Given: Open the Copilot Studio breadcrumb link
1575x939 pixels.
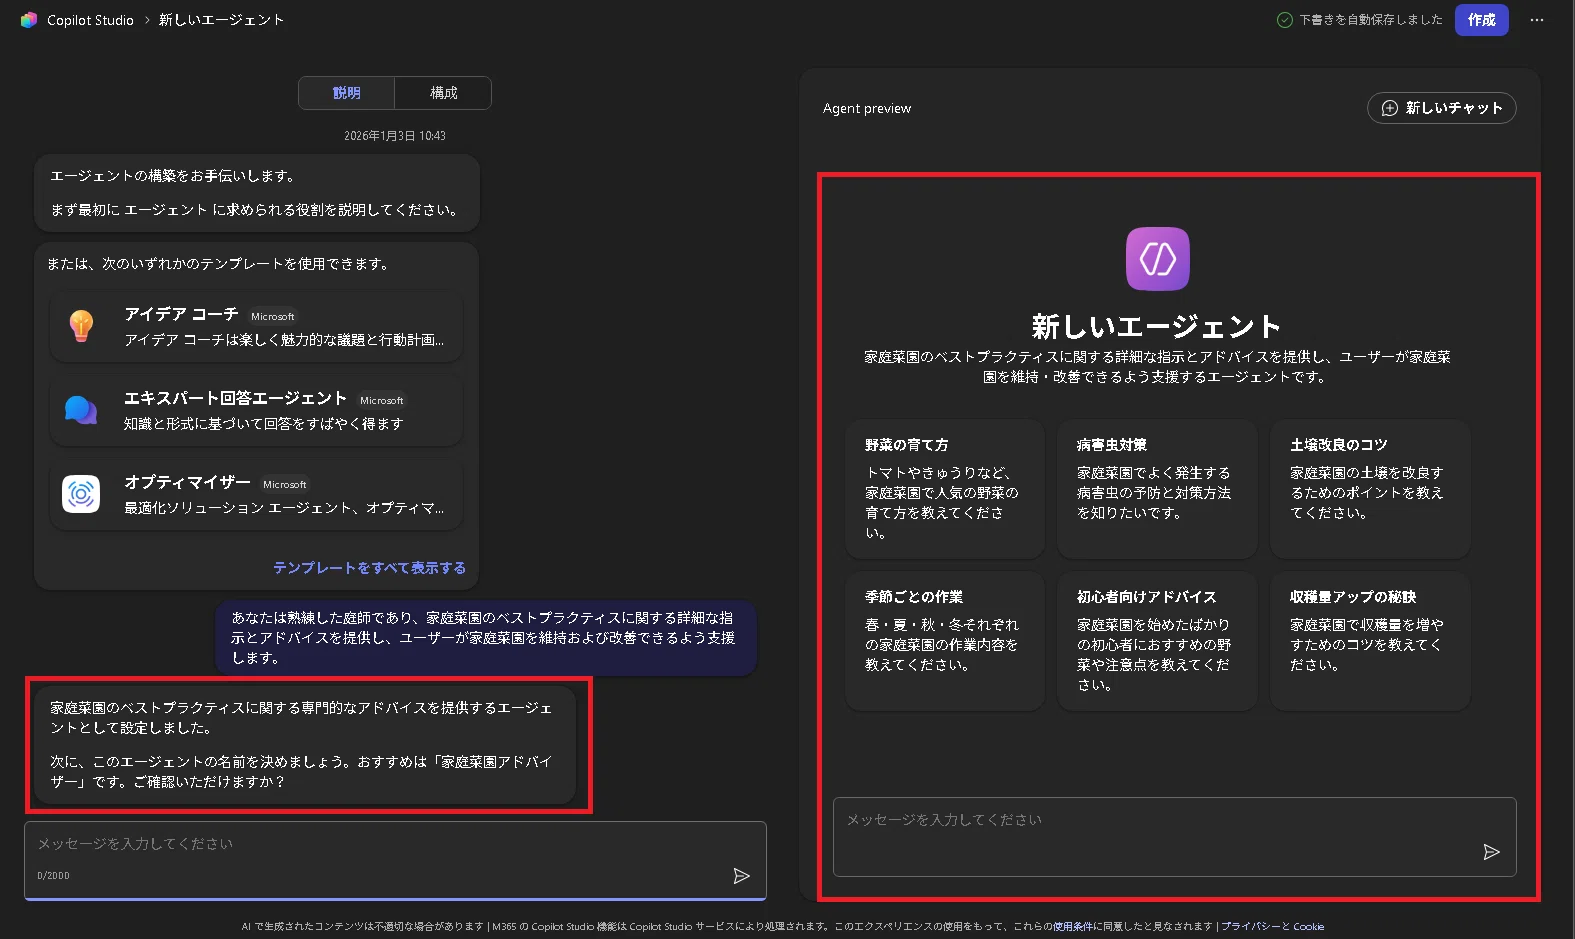Looking at the screenshot, I should point(90,20).
